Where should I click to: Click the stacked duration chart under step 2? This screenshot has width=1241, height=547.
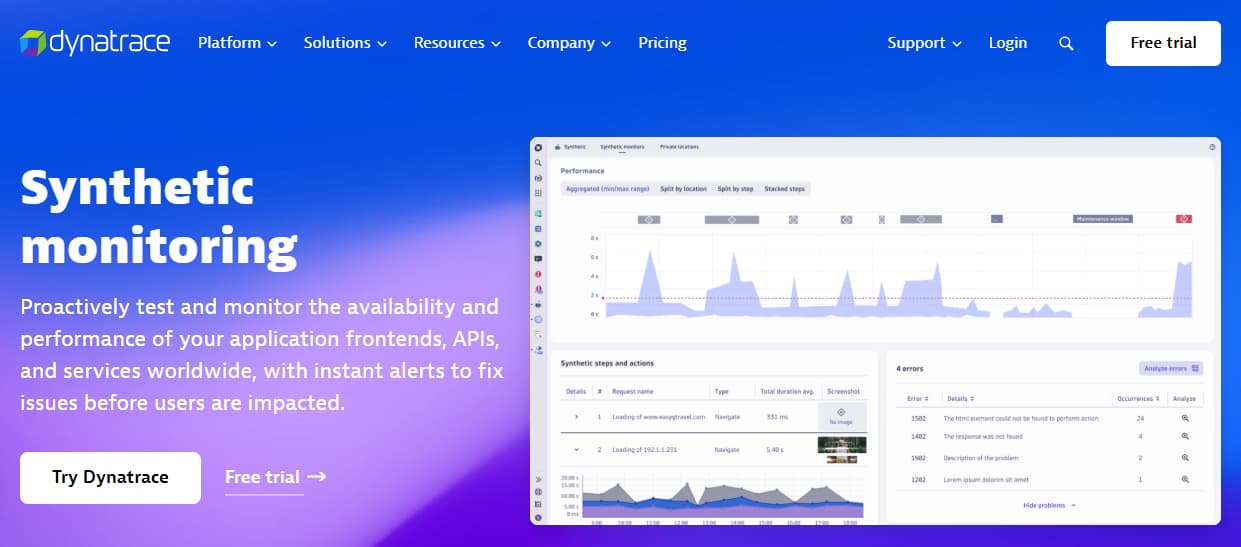pos(722,497)
